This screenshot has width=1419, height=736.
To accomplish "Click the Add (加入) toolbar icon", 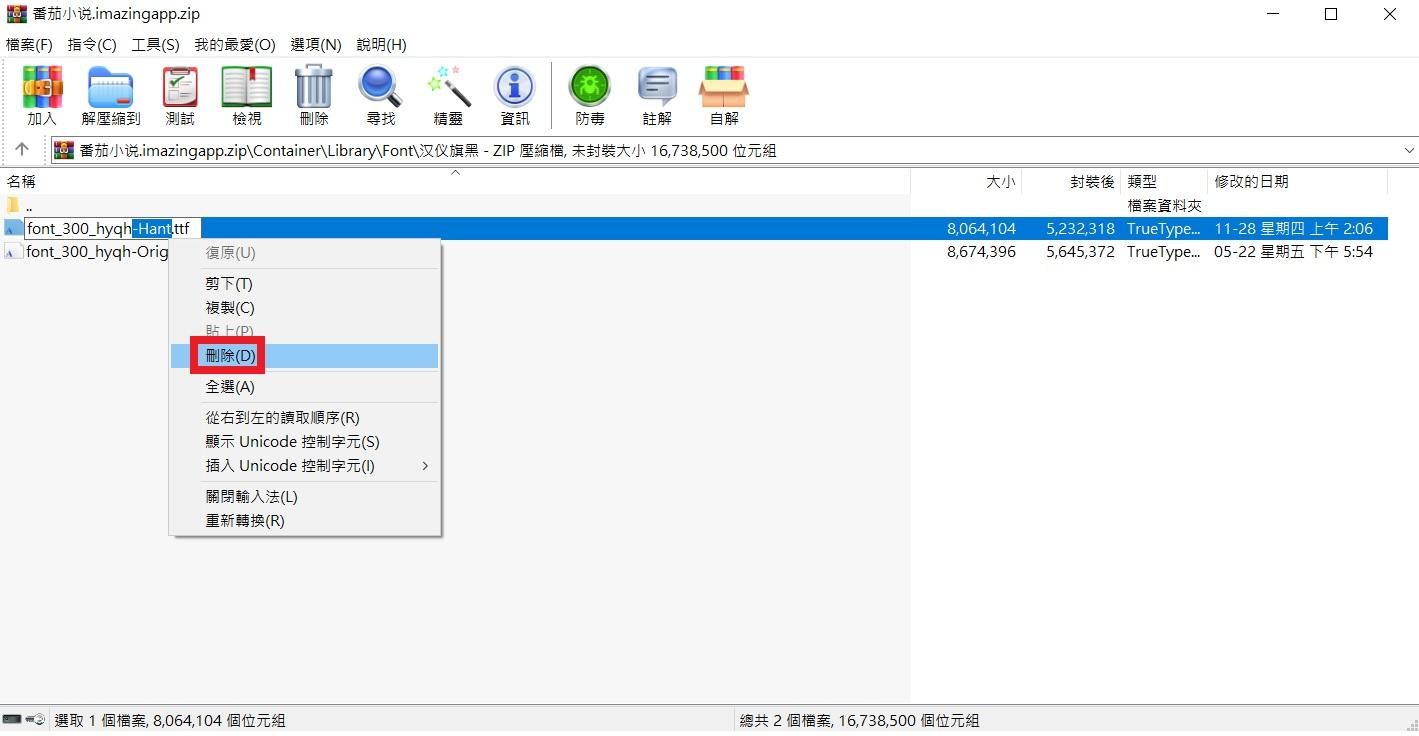I will 42,96.
